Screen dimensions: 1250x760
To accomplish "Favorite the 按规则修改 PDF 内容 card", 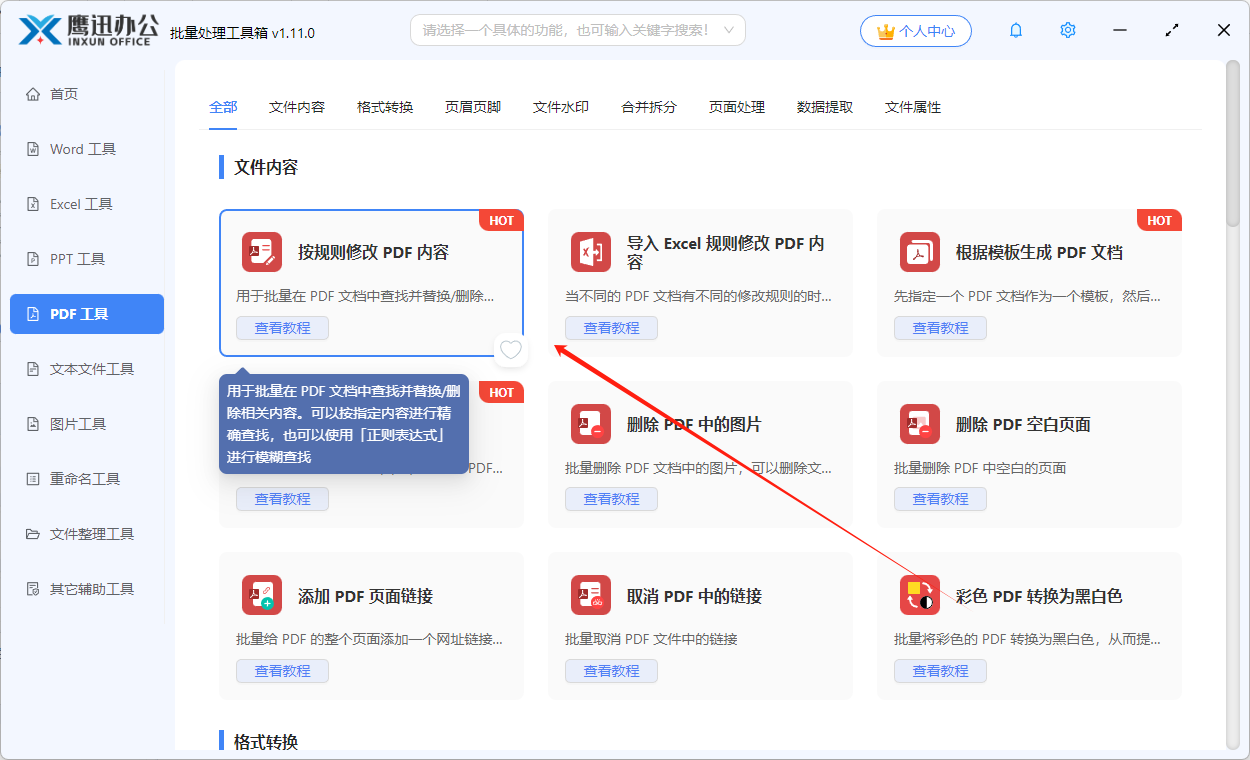I will 510,350.
